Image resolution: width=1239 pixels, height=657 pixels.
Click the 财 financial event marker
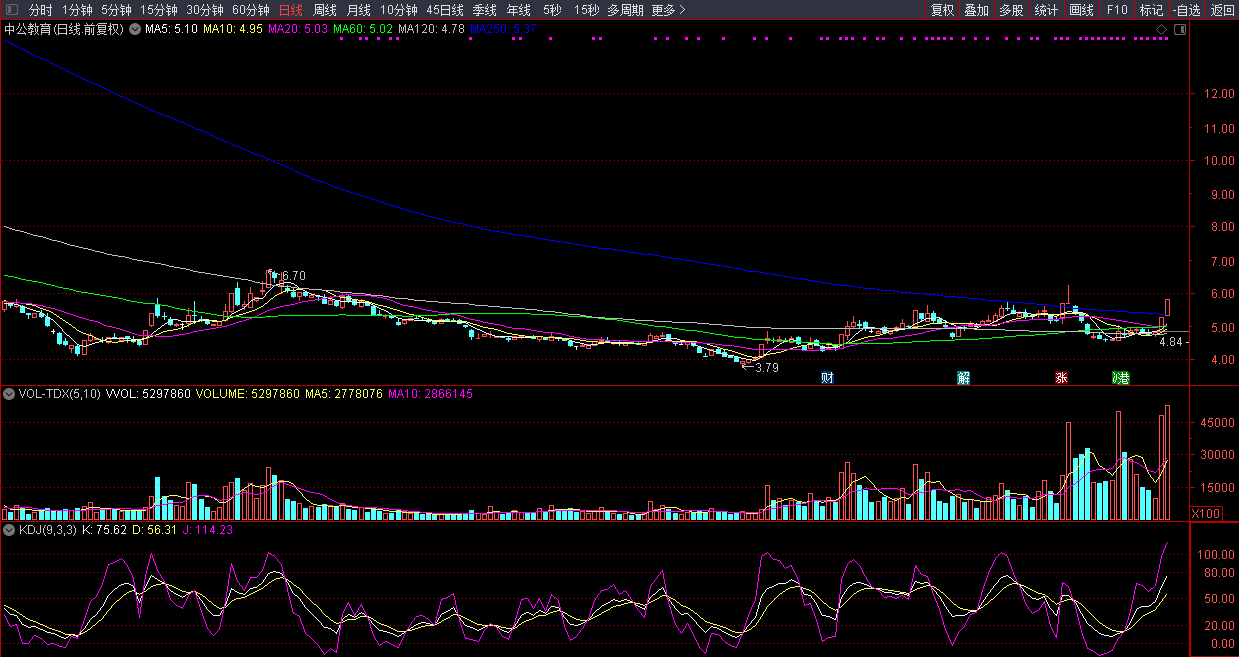827,378
